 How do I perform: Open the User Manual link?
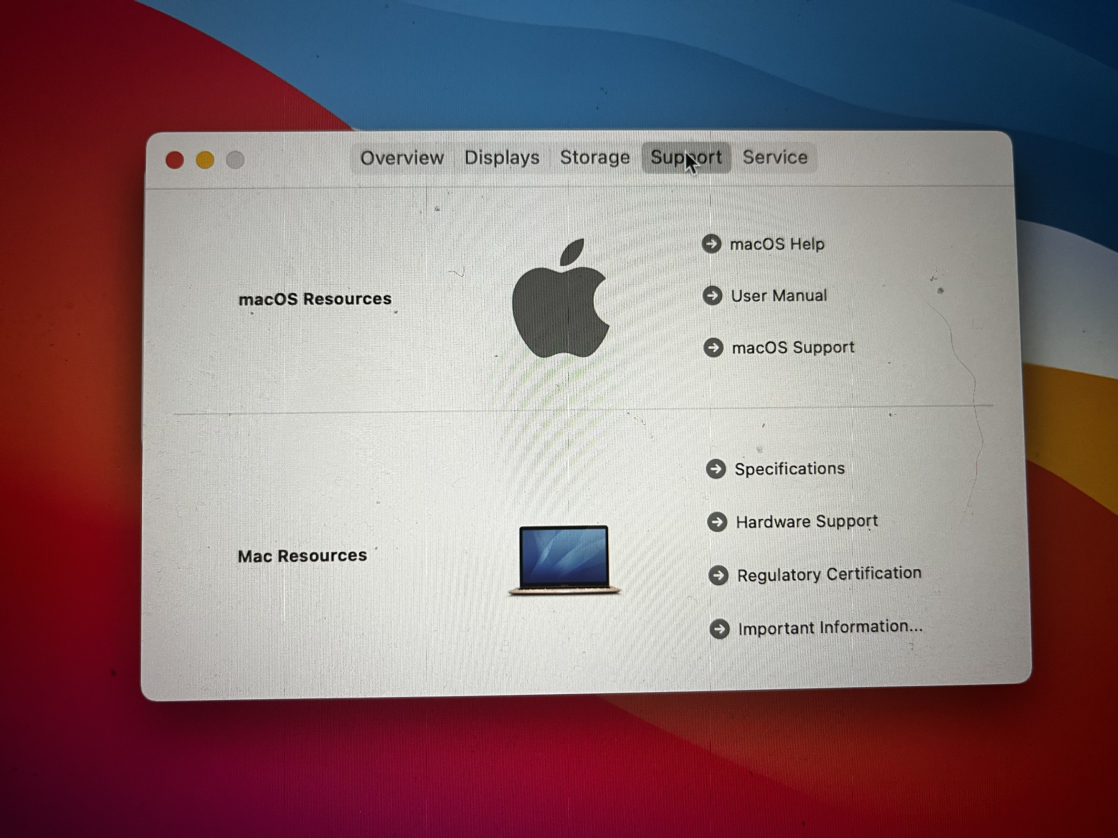click(x=779, y=295)
